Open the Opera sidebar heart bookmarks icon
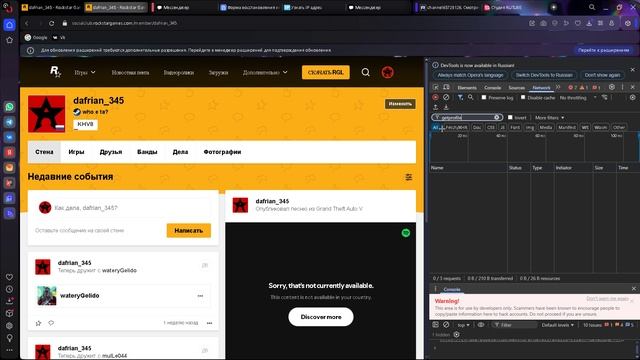 (x=9, y=277)
